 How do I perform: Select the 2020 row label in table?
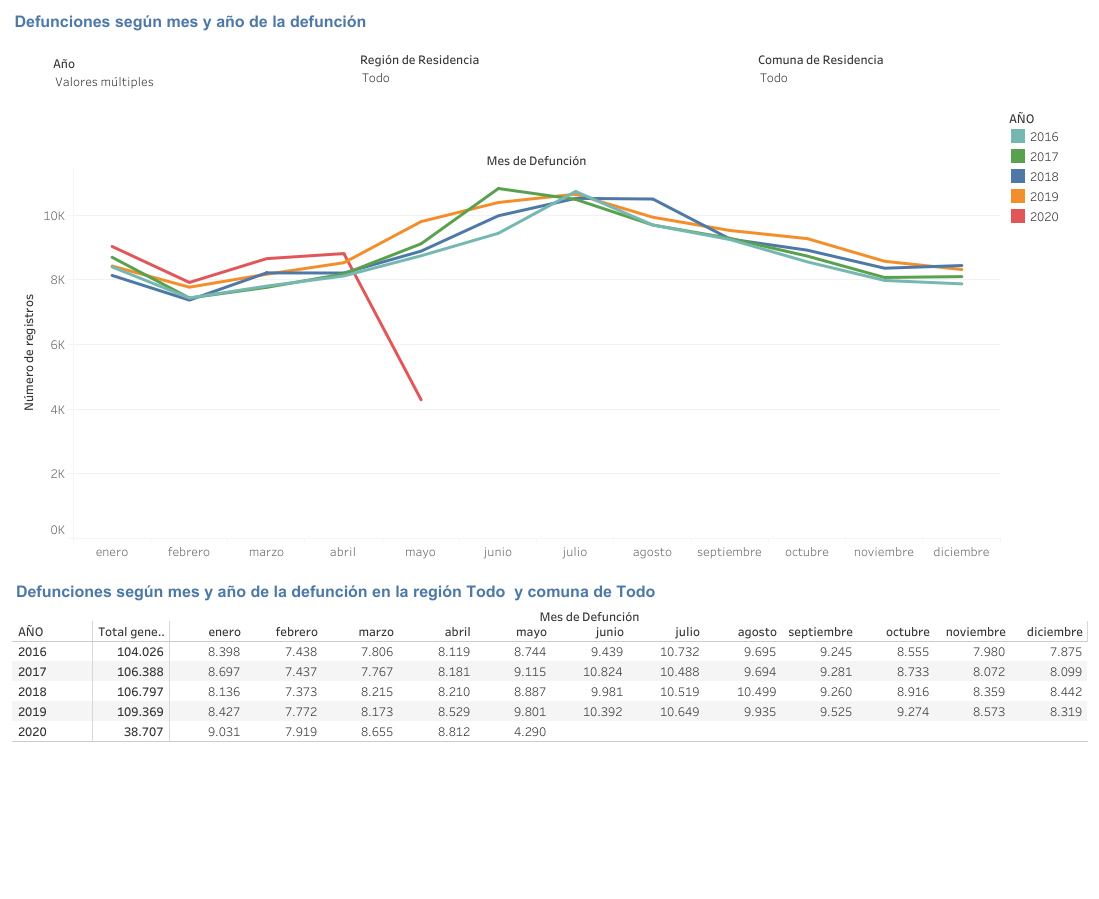point(31,732)
